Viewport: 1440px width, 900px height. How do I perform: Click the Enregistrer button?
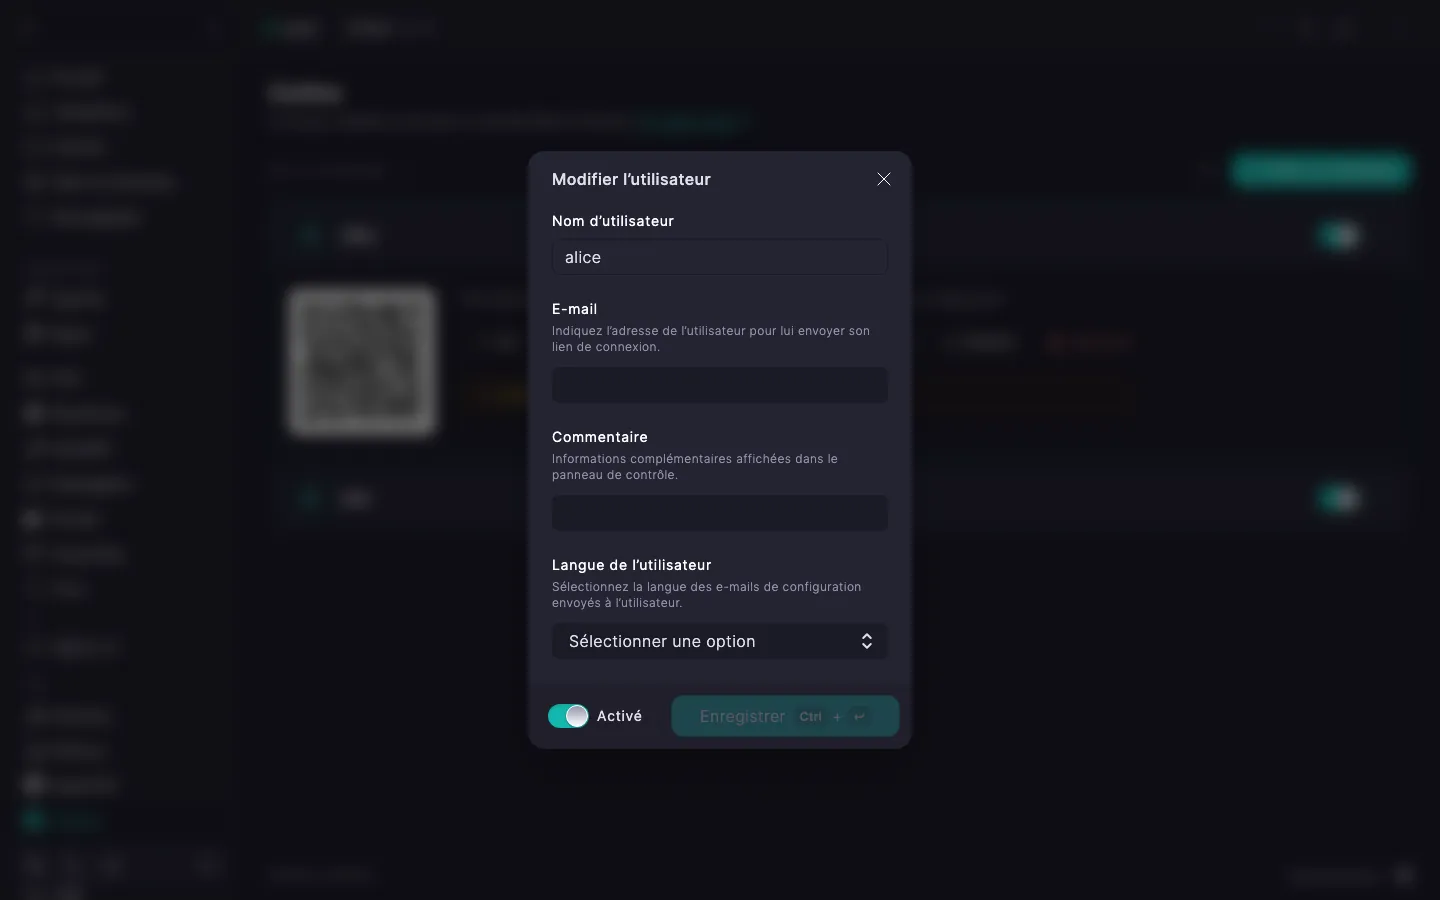pos(785,716)
